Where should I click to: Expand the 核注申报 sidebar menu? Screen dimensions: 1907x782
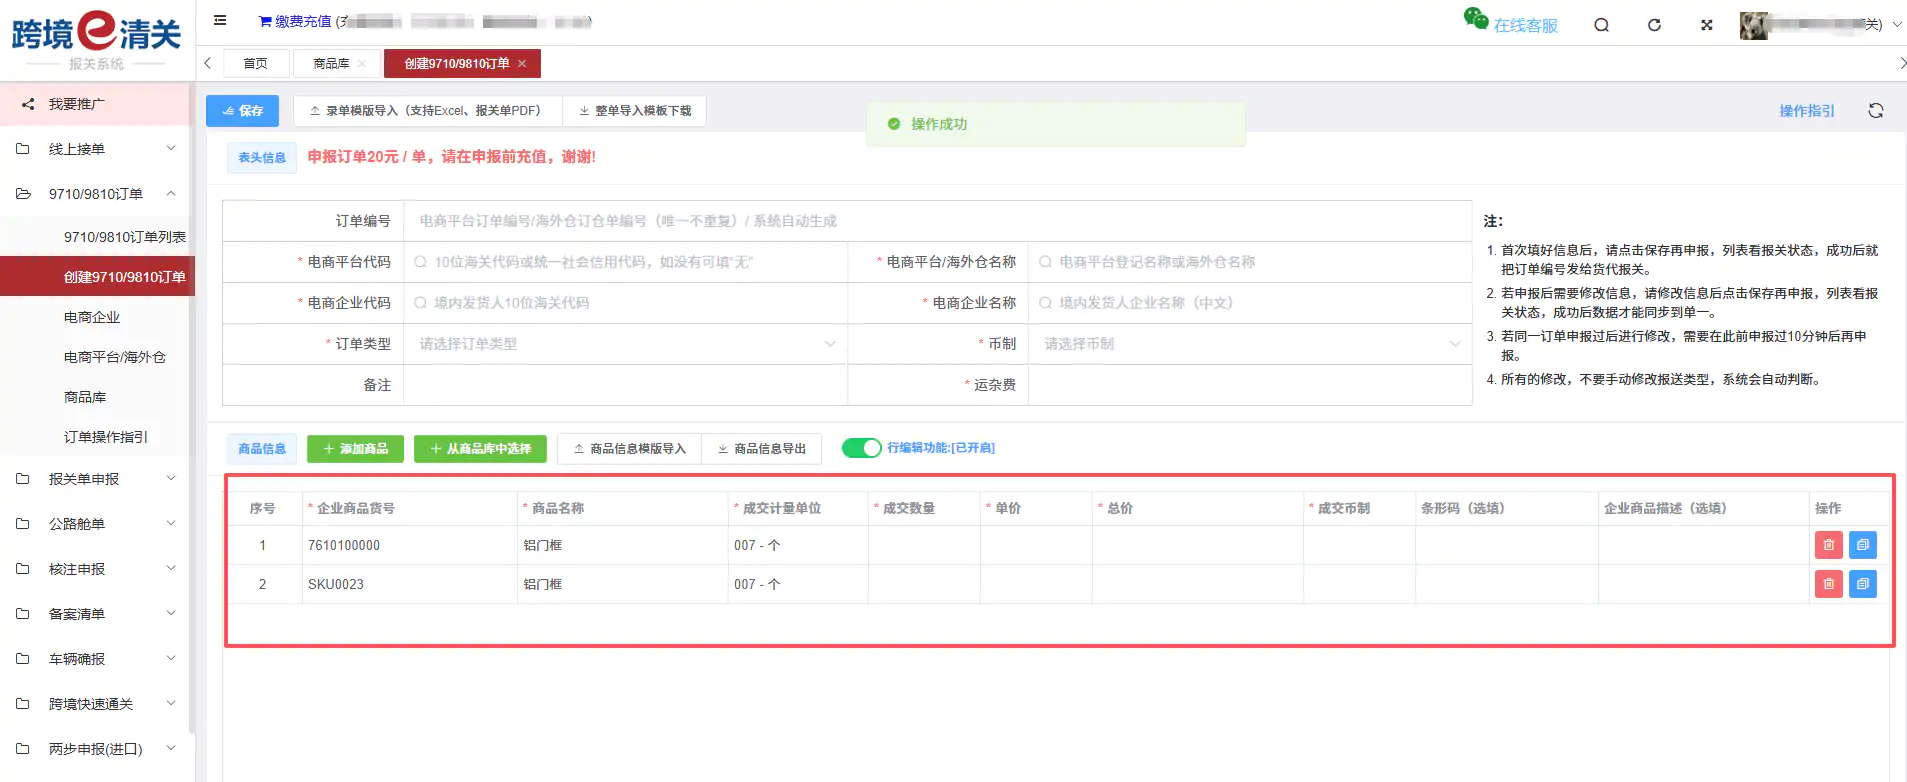click(x=95, y=569)
